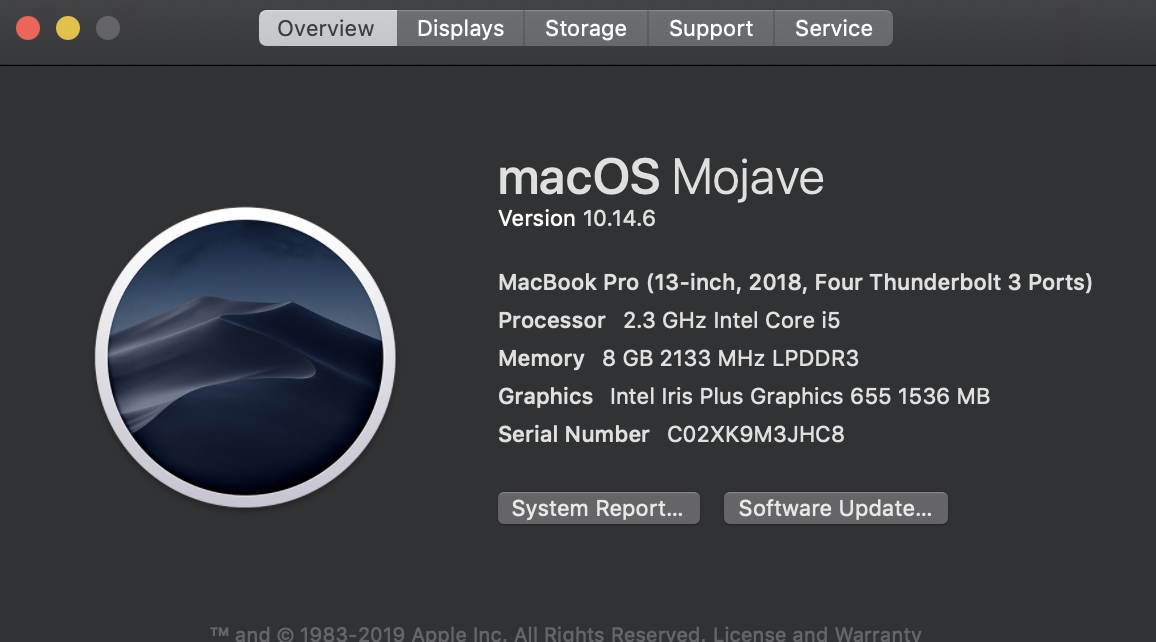Close the About This Mac window
Image resolution: width=1156 pixels, height=642 pixels.
click(x=28, y=28)
